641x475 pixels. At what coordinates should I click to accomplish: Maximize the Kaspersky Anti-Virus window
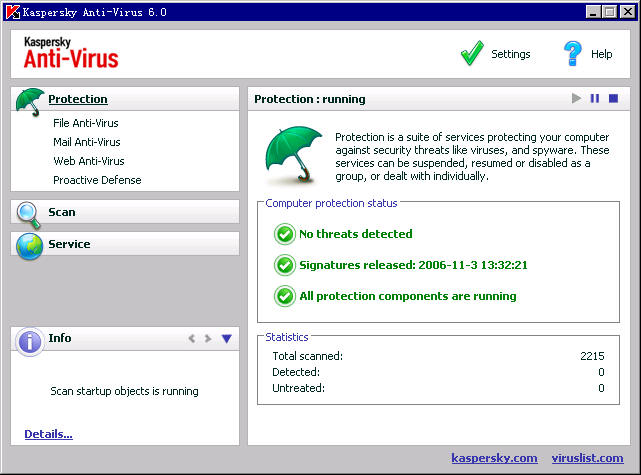[x=610, y=12]
